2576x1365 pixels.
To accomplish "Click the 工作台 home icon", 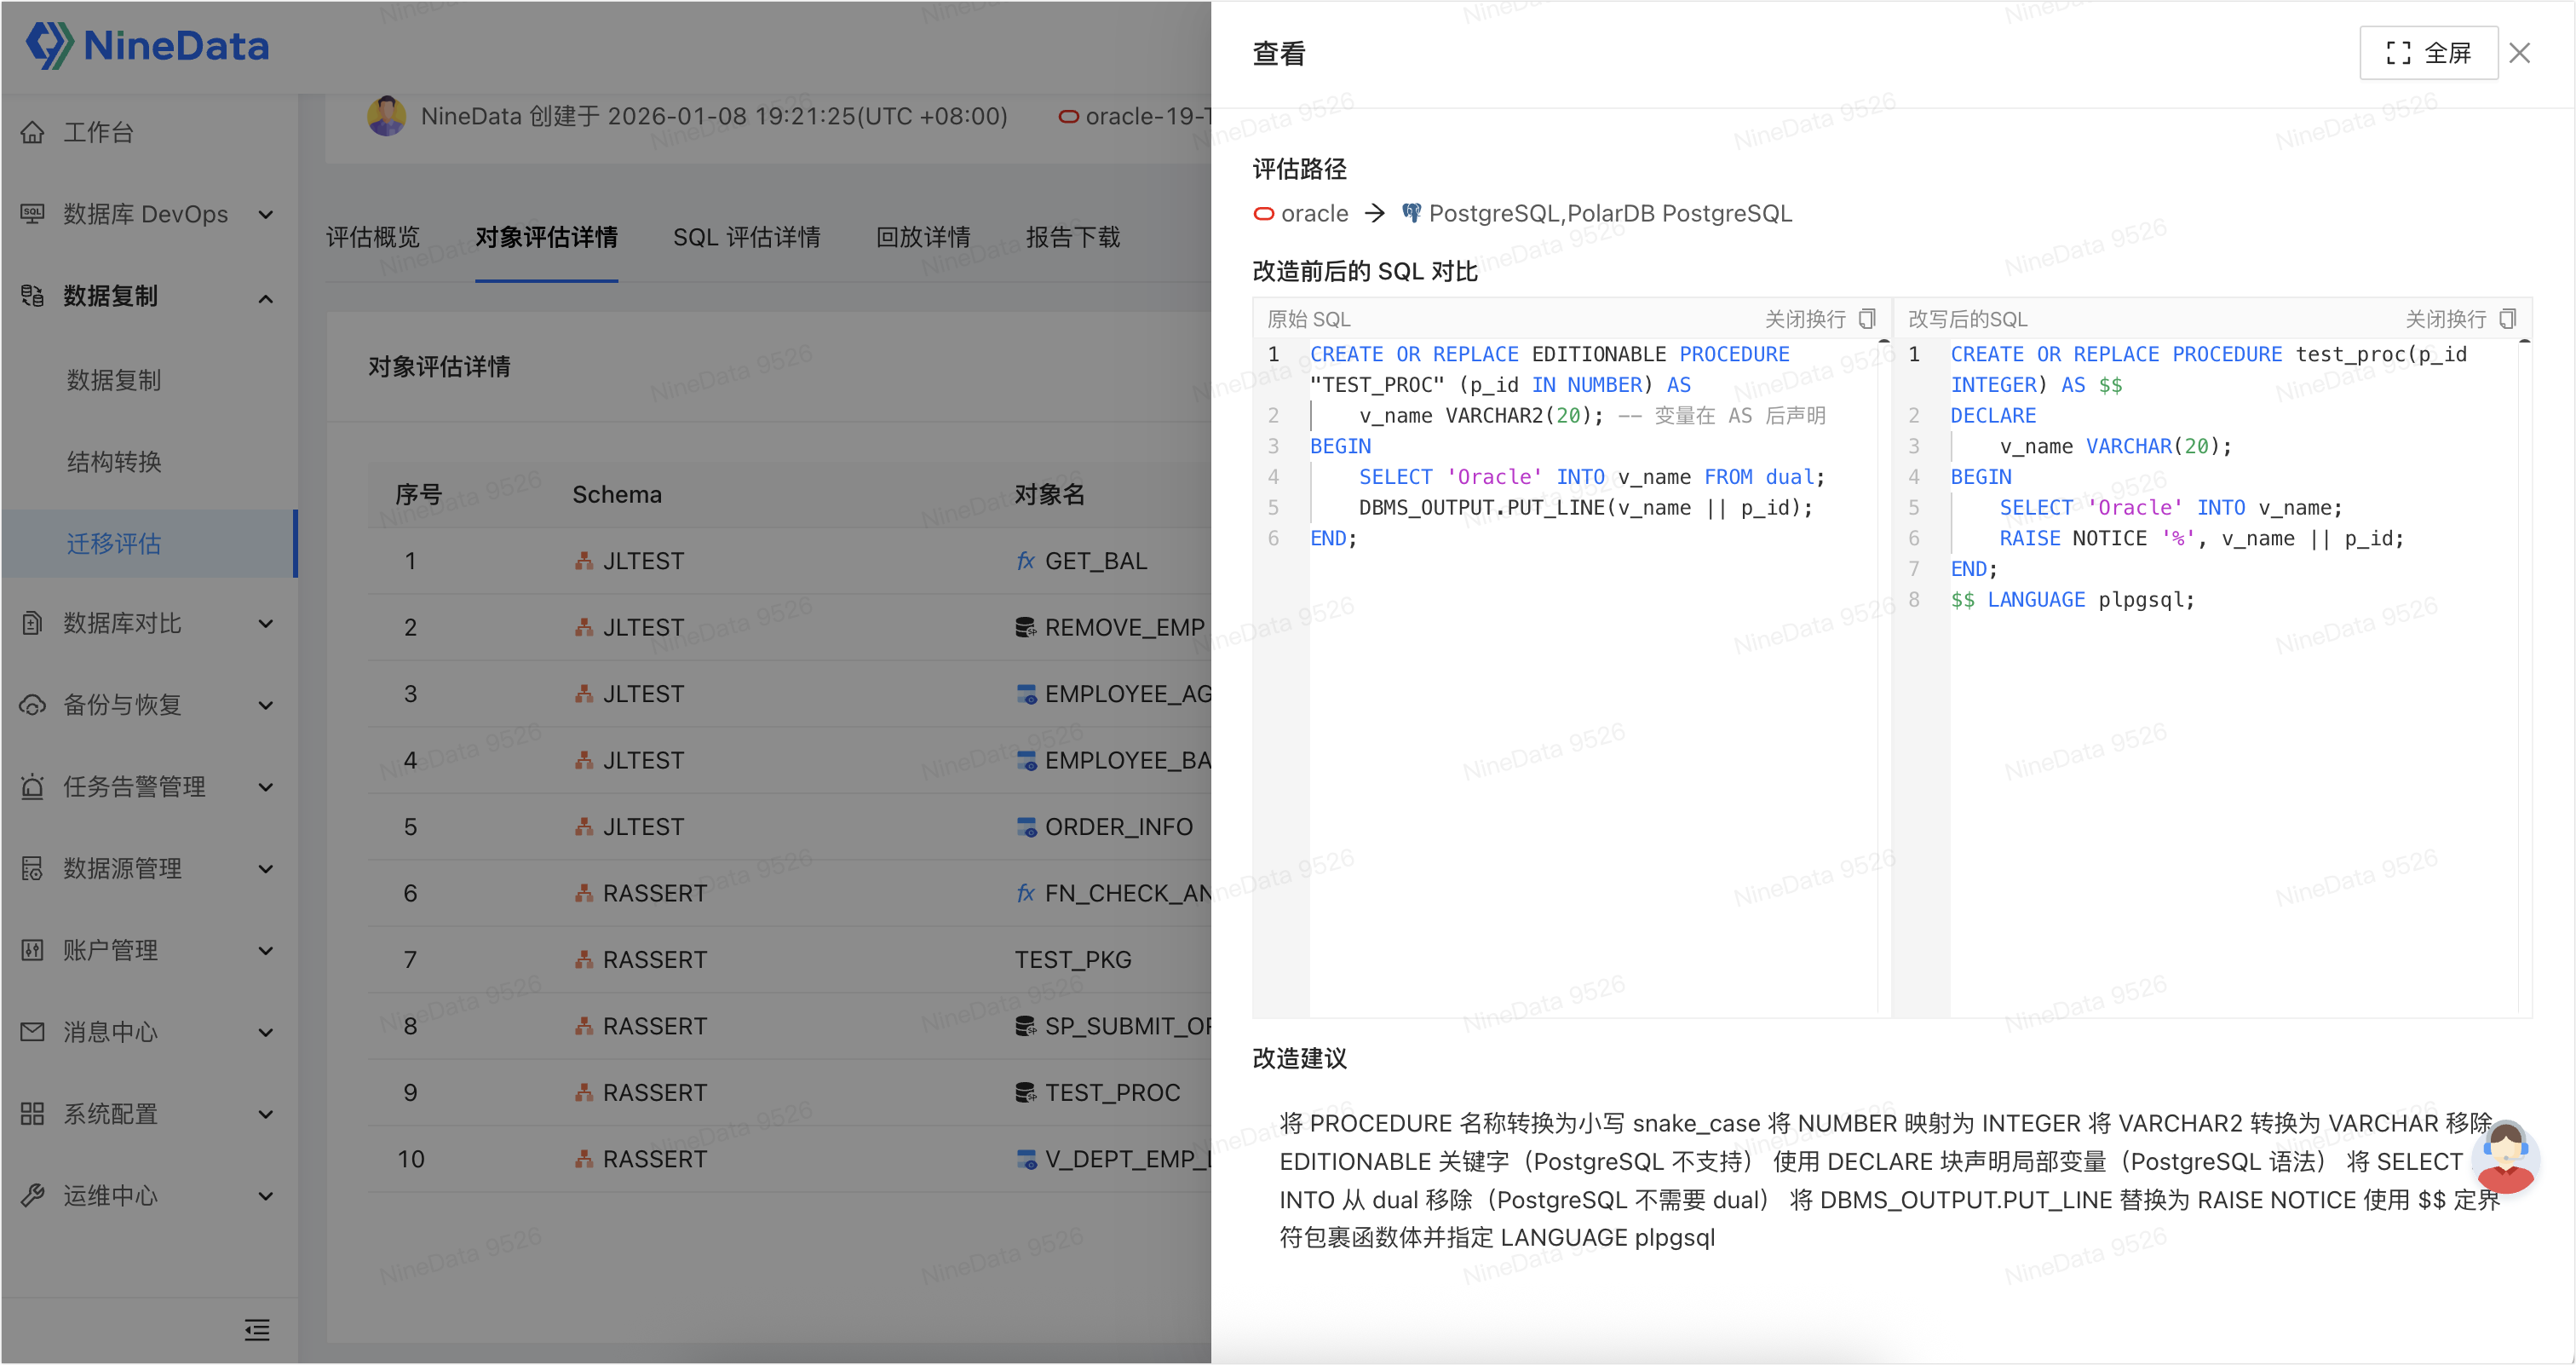I will point(33,132).
